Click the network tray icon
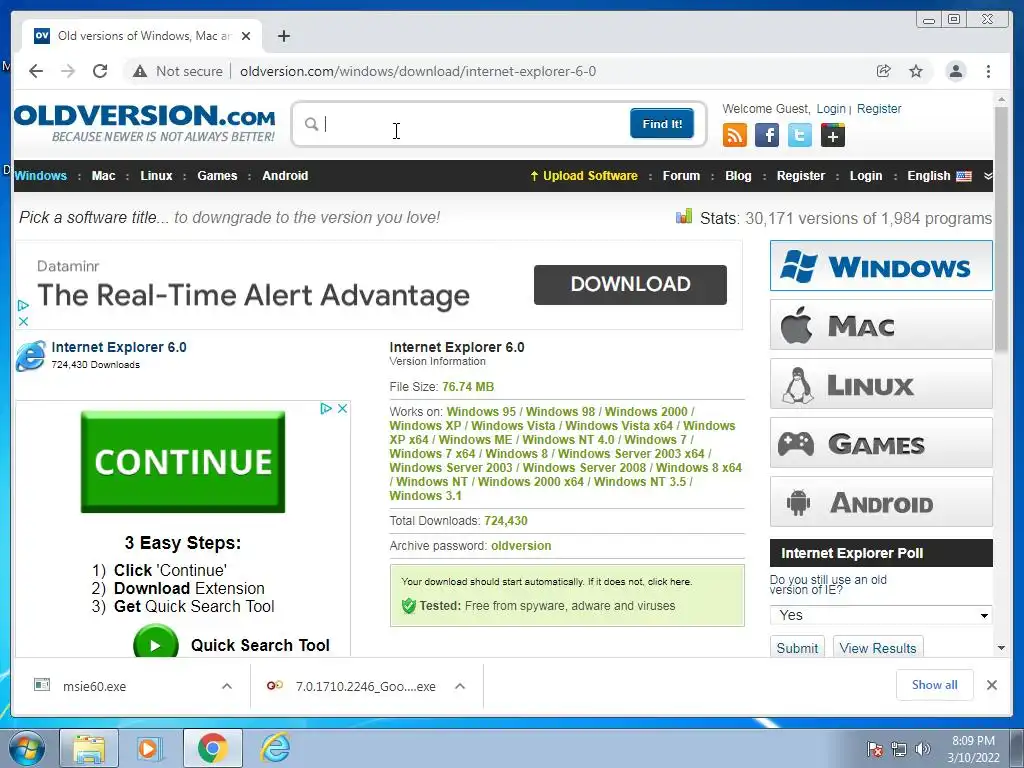 point(899,749)
